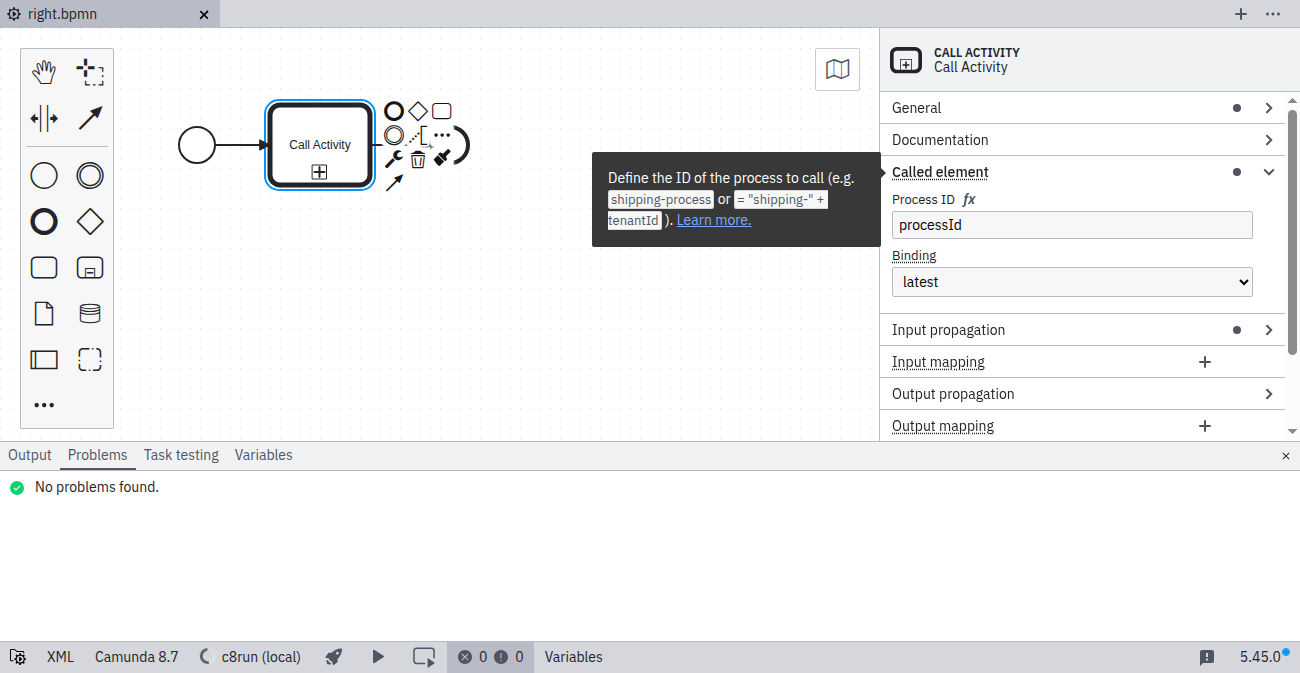Select the Hand tool in the palette
The image size is (1300, 673).
(x=44, y=71)
